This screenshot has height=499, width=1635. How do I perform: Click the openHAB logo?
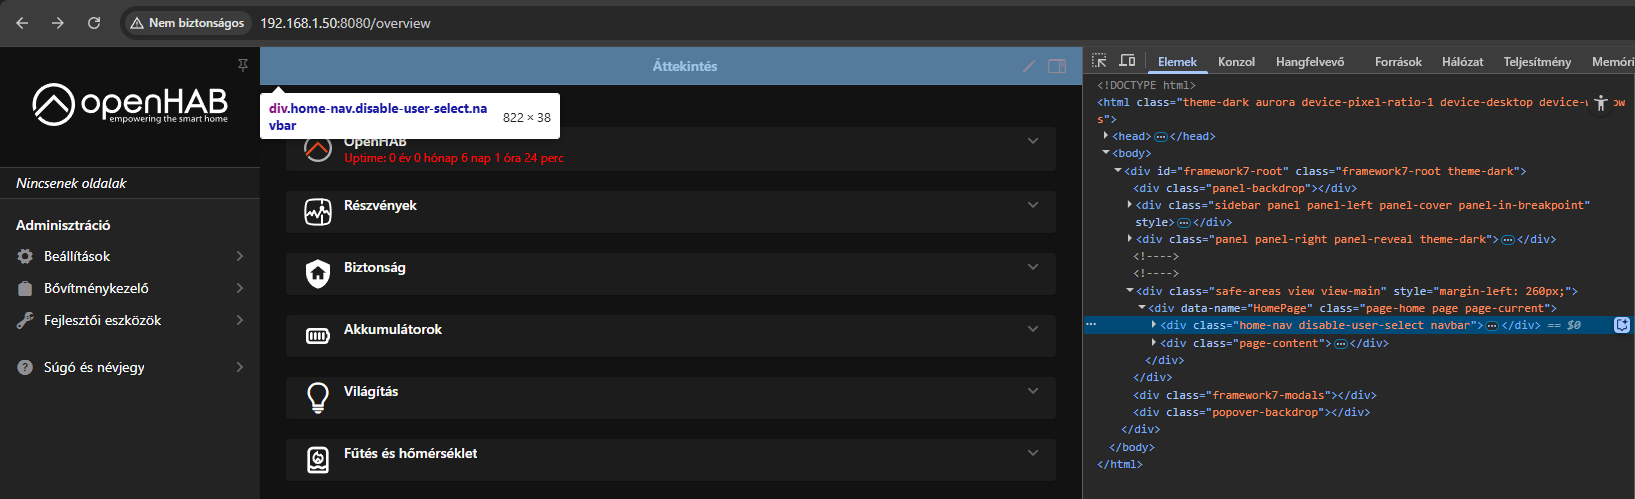(x=130, y=104)
